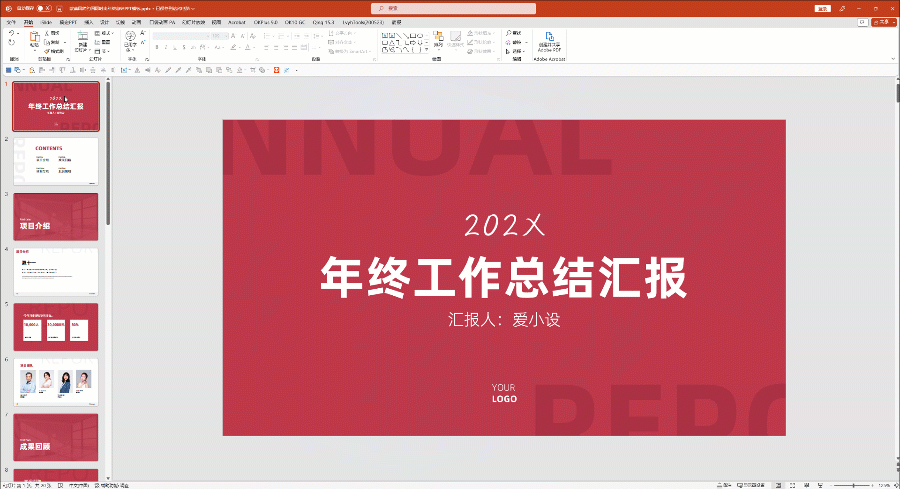Image resolution: width=900 pixels, height=489 pixels.
Task: Toggle Italic text formatting
Action: 166,47
